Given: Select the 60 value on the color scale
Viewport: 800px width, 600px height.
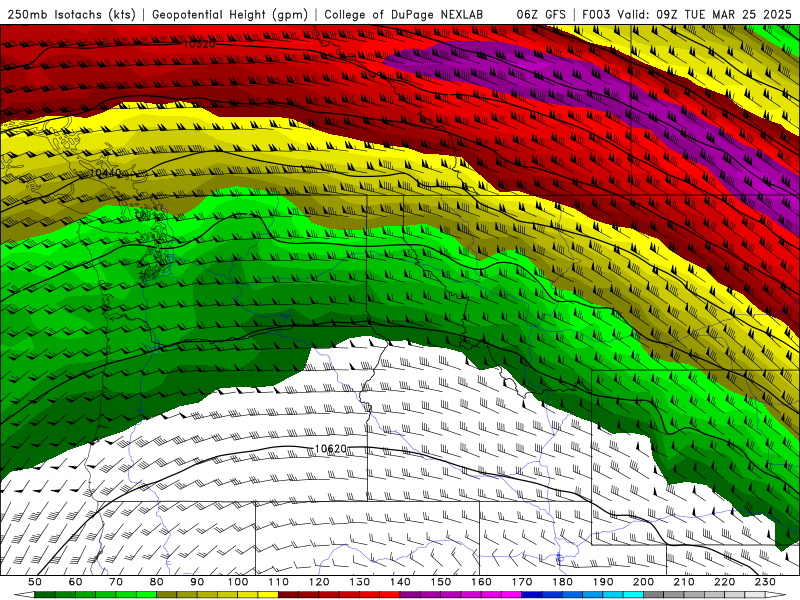Looking at the screenshot, I should [75, 582].
